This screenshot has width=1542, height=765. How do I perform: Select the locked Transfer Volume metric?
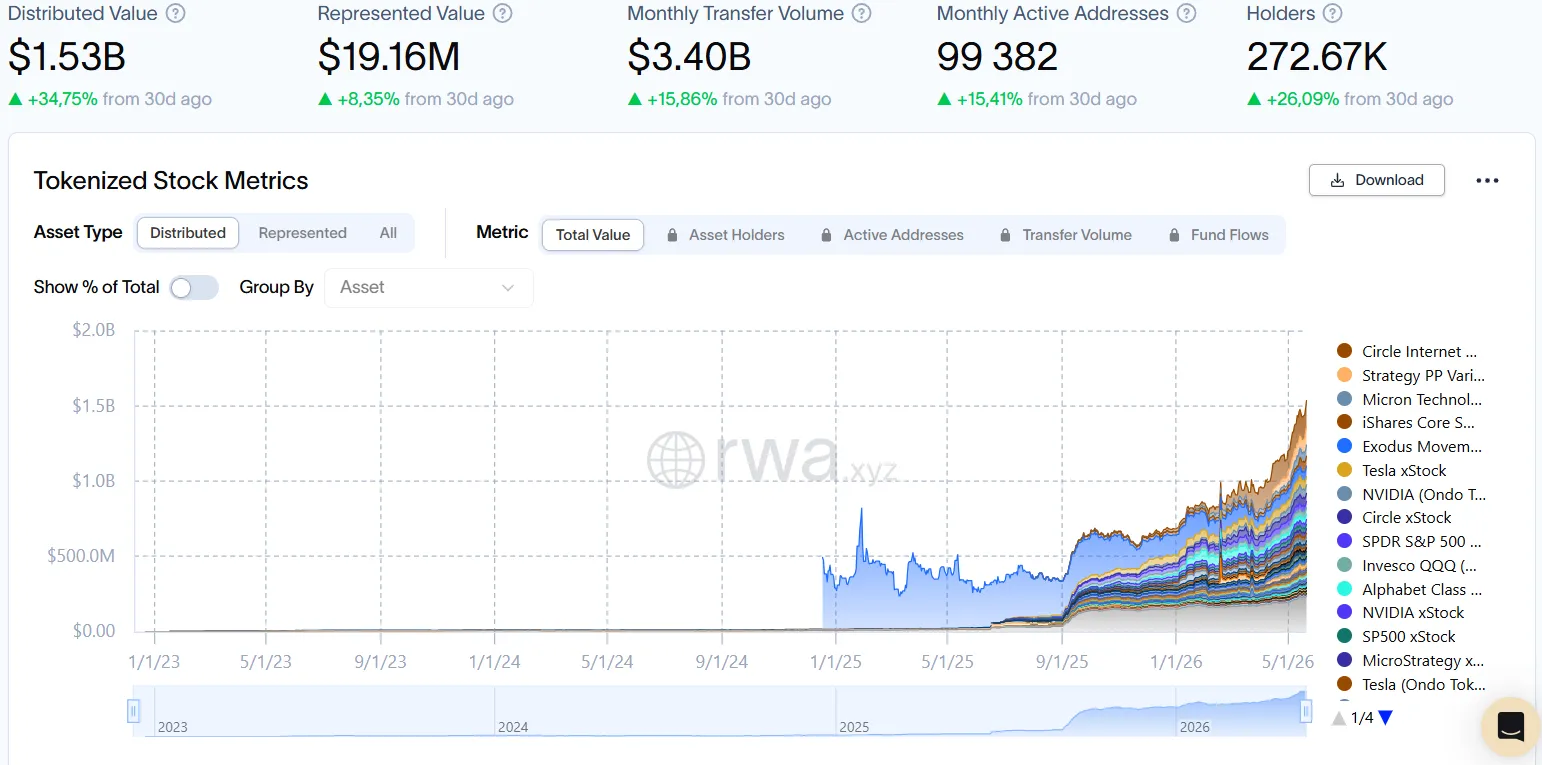tap(1066, 235)
